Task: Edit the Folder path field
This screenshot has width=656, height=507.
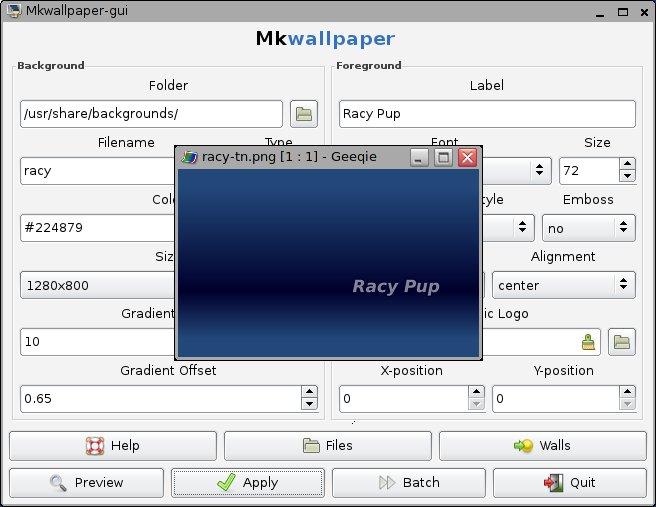Action: [x=151, y=114]
